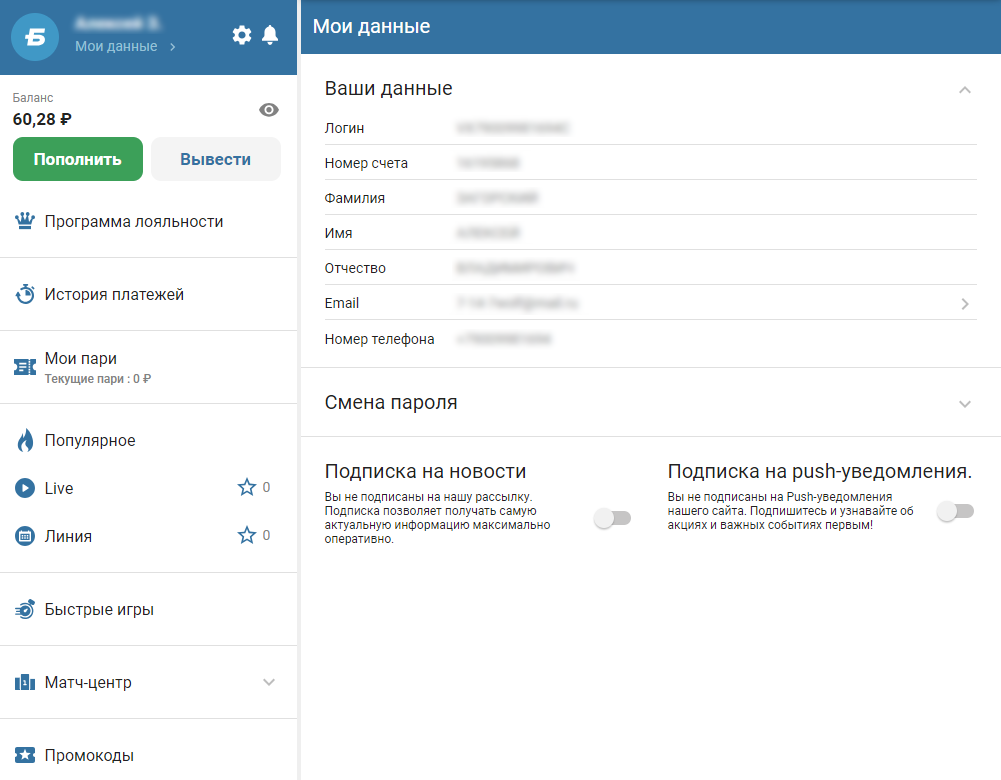Click the green Пополнить button
Viewport: 1001px width, 780px height.
(x=78, y=159)
